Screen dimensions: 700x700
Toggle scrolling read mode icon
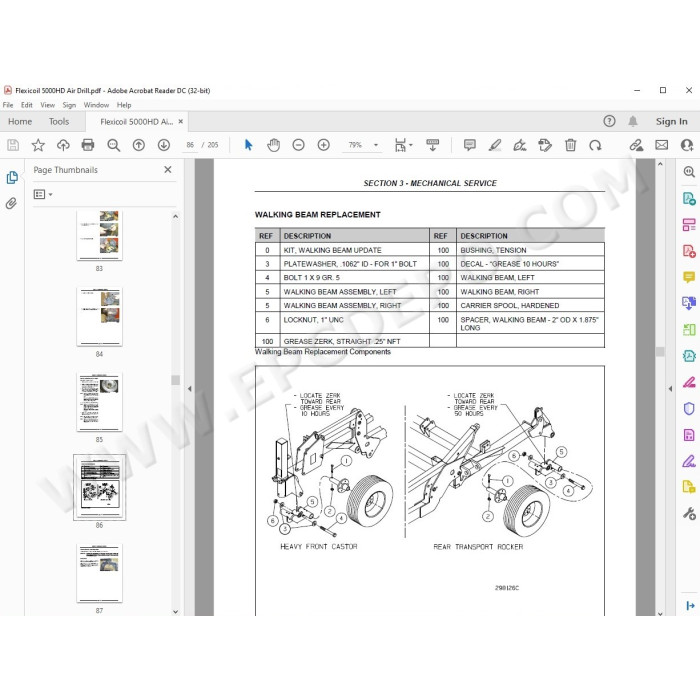coord(432,145)
